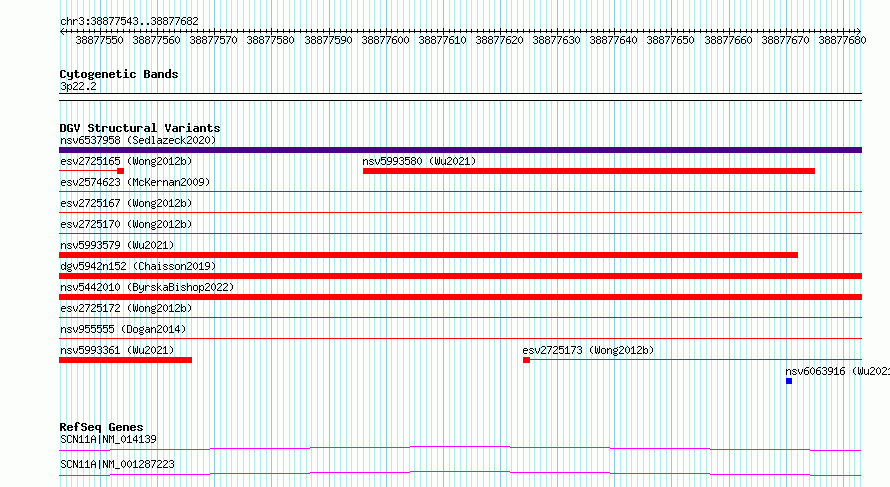
Task: Open the nsv5993580 (Wu2021) label
Action: pos(419,161)
